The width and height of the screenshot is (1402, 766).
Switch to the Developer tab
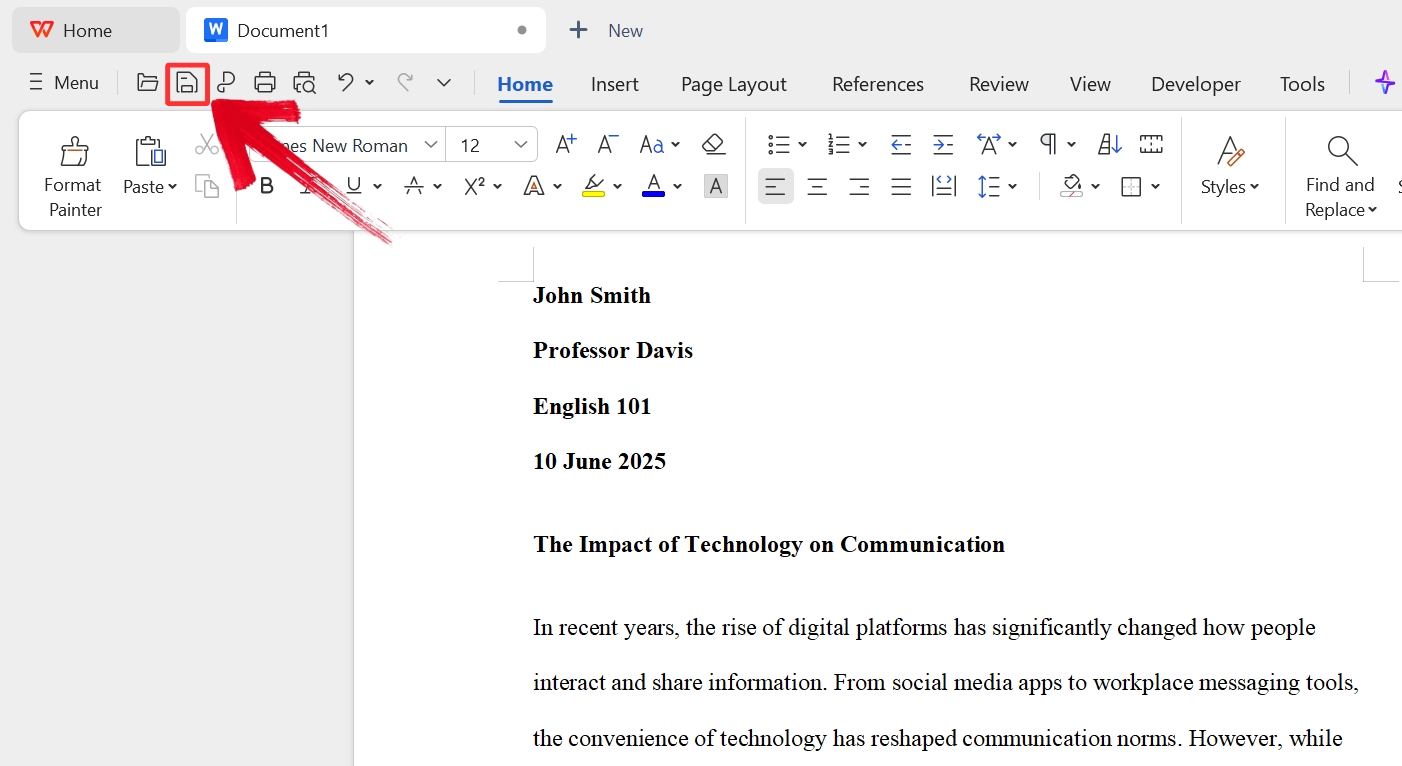pos(1196,84)
